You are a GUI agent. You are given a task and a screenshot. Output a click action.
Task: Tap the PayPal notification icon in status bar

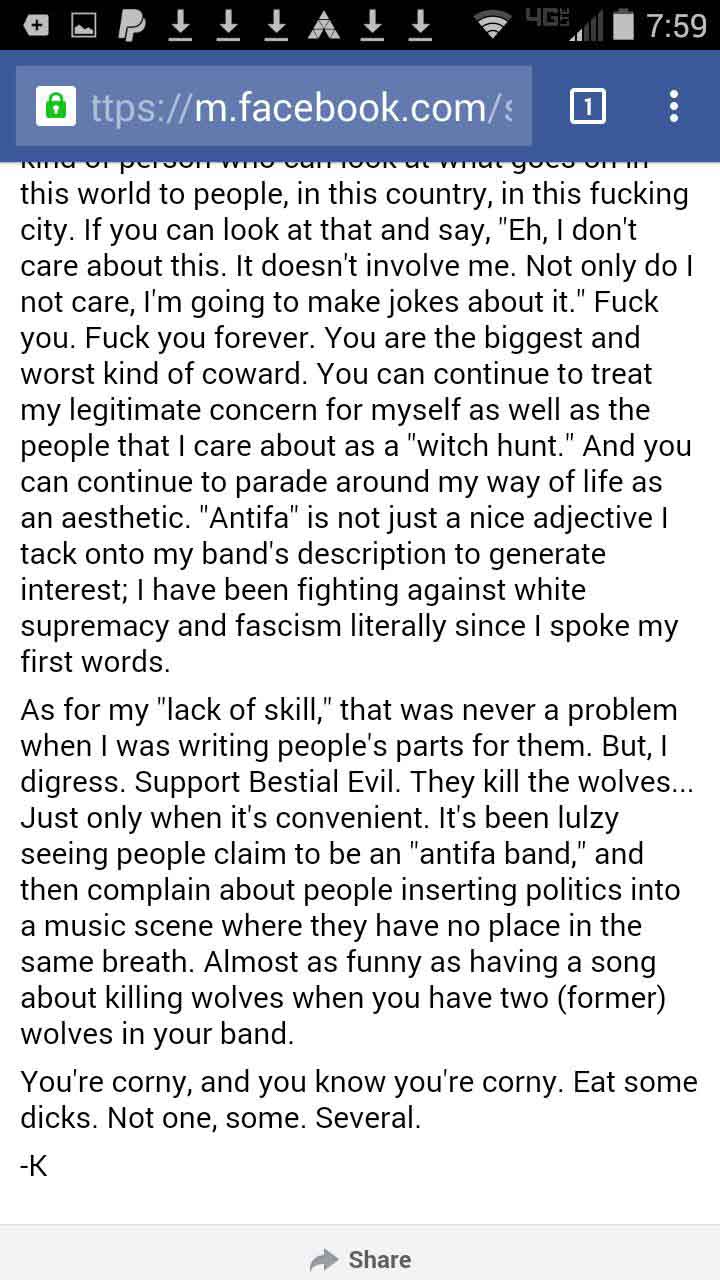[x=131, y=24]
